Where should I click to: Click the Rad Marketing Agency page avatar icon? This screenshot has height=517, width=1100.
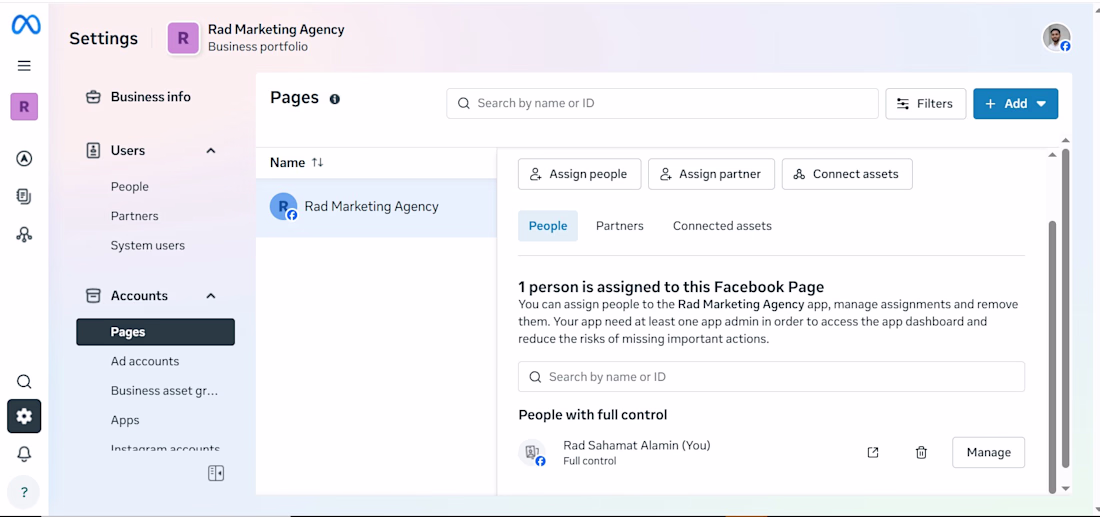coord(283,206)
